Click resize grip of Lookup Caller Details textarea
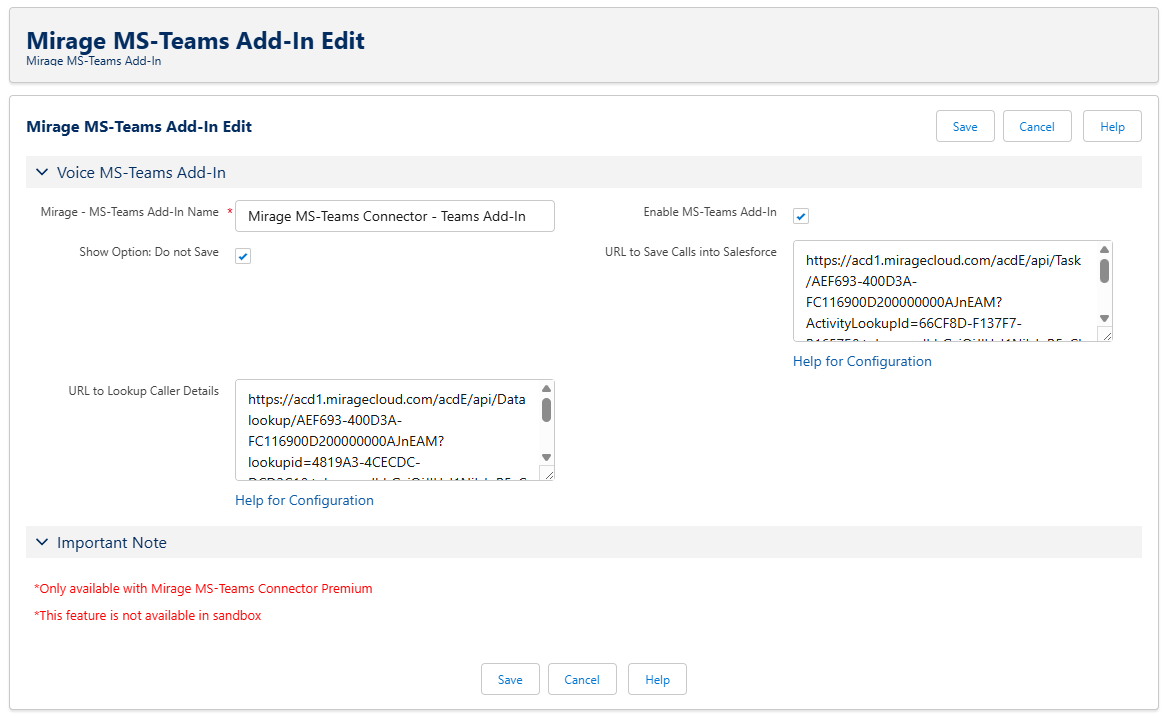 [x=548, y=474]
